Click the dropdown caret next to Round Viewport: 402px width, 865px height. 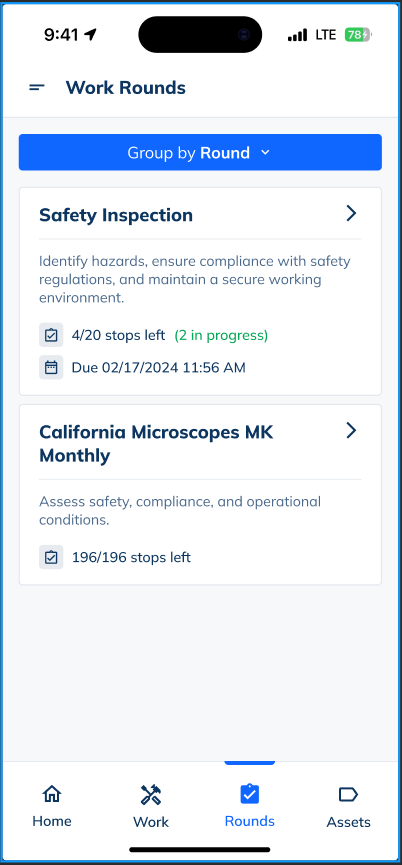(x=265, y=153)
